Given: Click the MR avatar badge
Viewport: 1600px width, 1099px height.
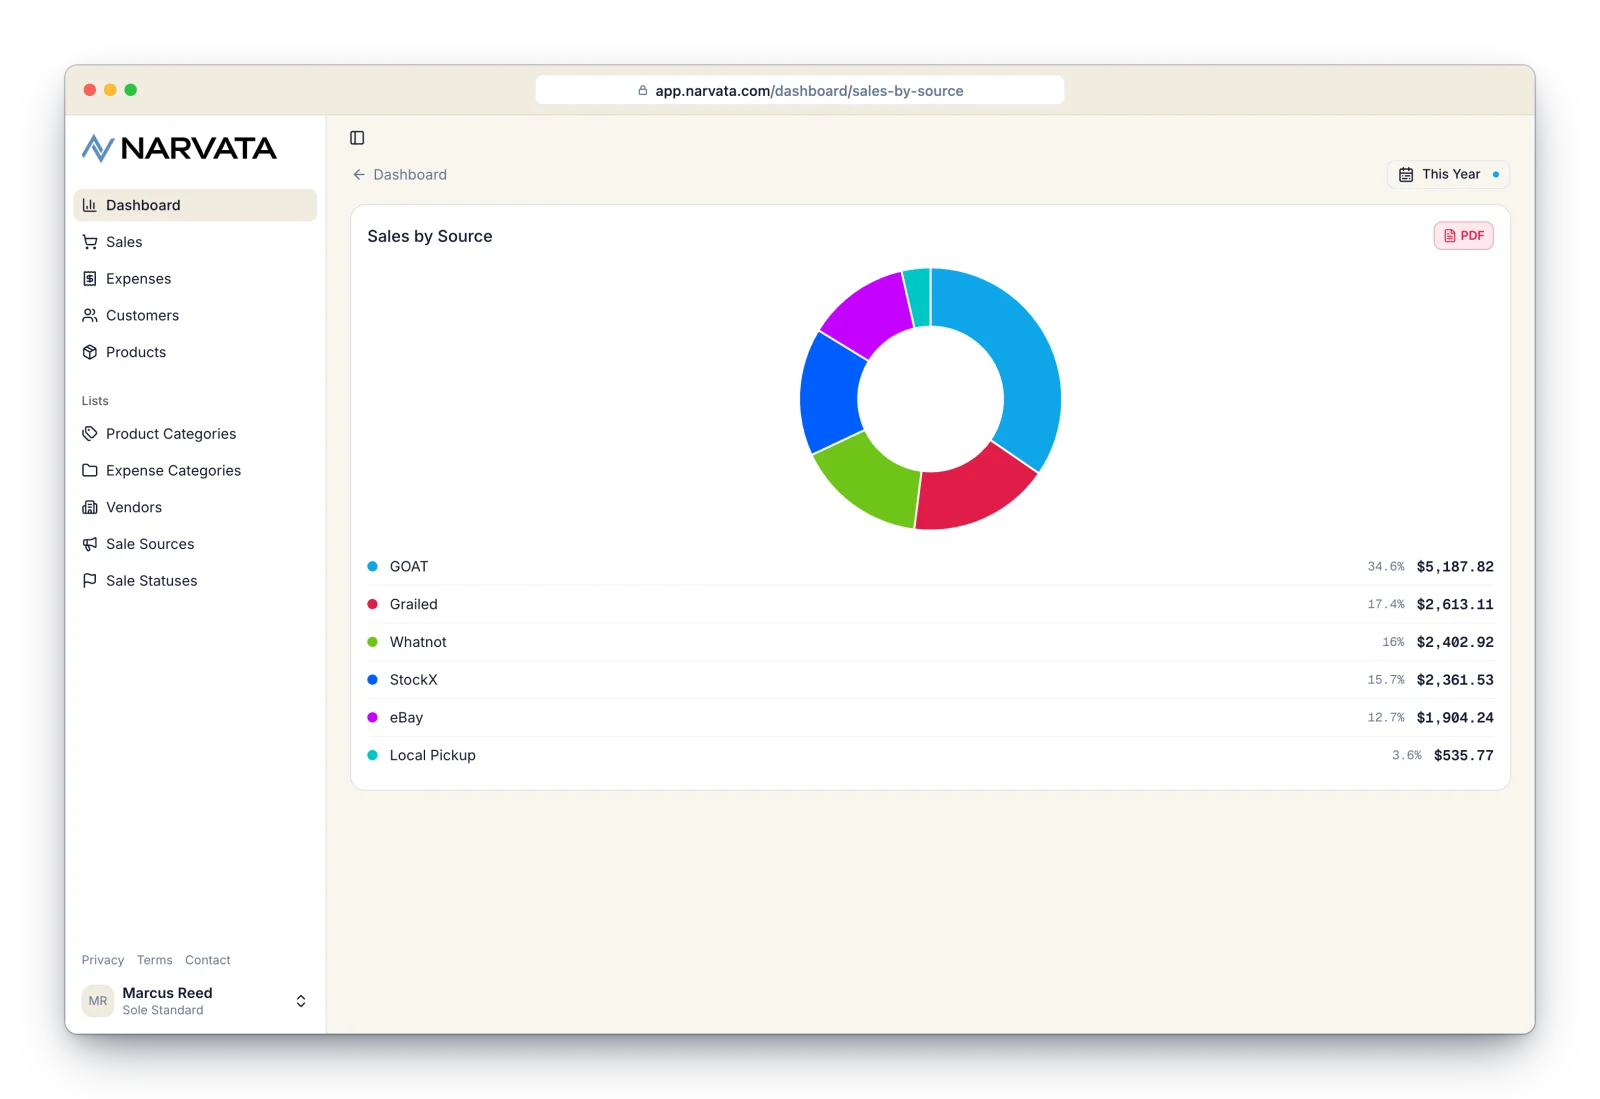Looking at the screenshot, I should pos(98,1001).
